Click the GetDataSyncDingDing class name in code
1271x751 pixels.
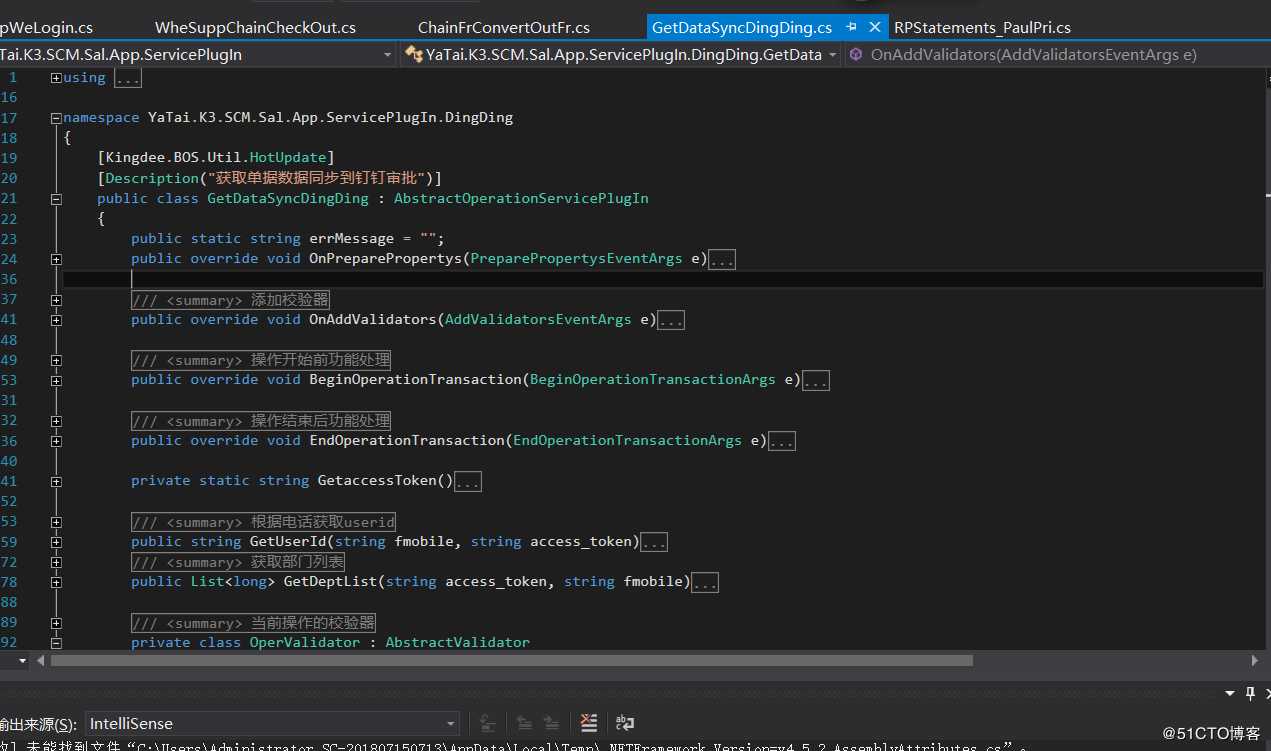click(x=288, y=198)
